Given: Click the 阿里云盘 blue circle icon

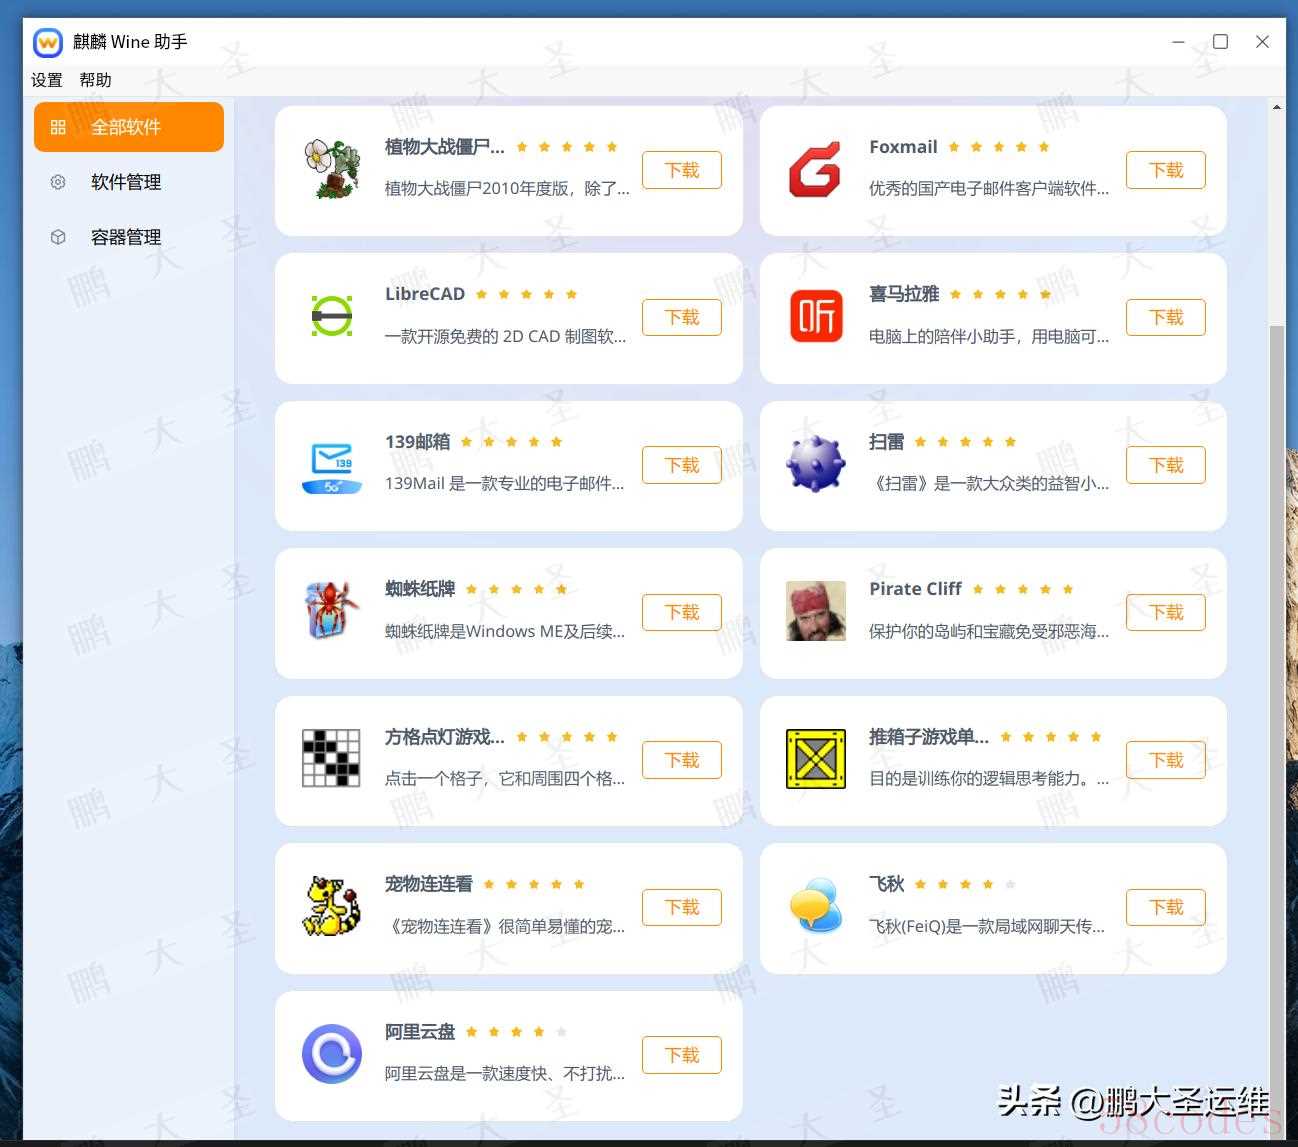Looking at the screenshot, I should 332,1054.
